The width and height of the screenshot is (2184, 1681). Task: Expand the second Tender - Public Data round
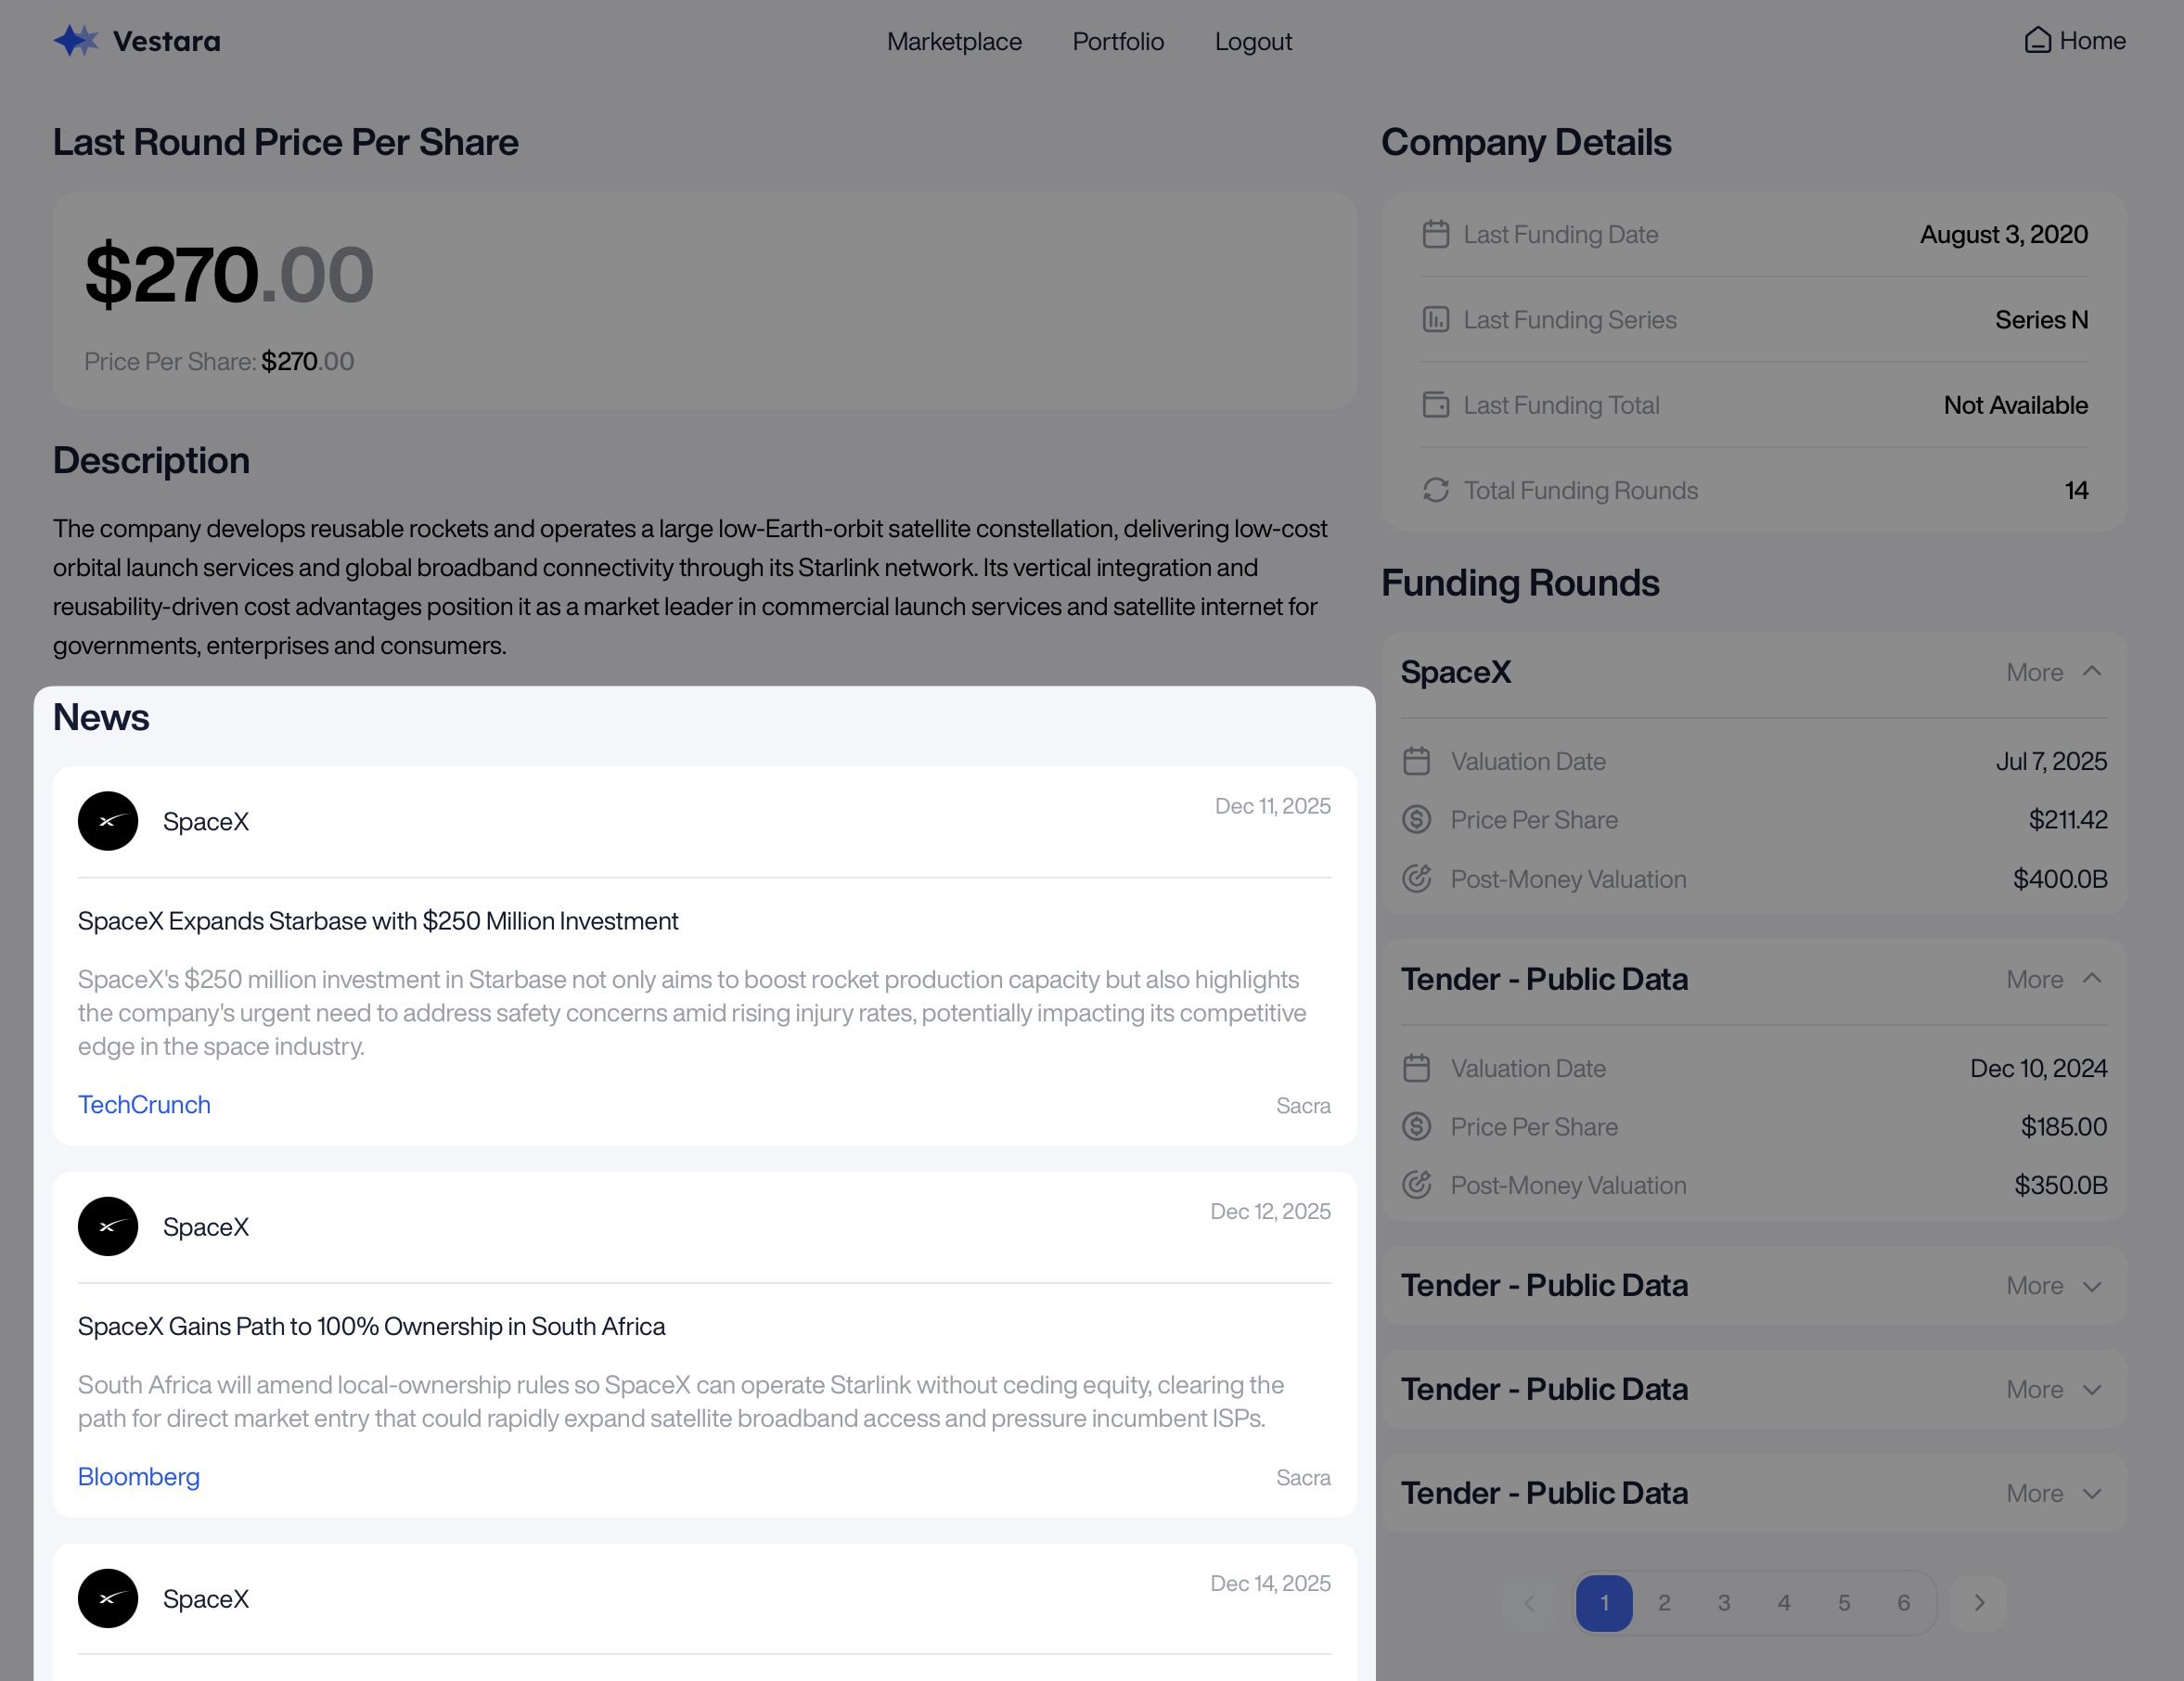coord(2055,1286)
